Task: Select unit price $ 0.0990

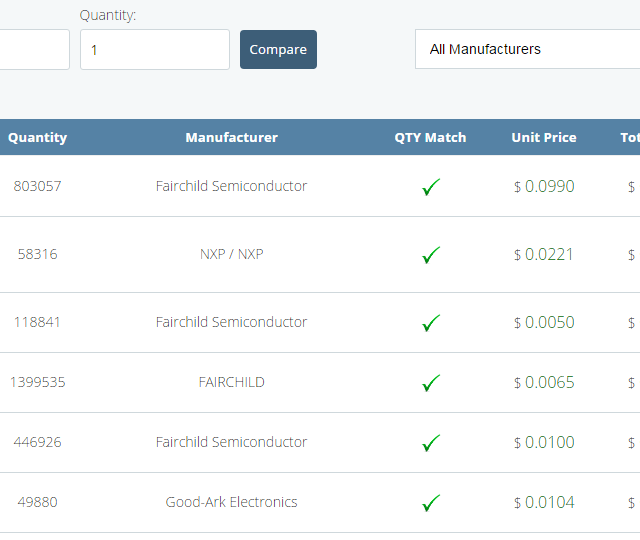Action: [544, 187]
